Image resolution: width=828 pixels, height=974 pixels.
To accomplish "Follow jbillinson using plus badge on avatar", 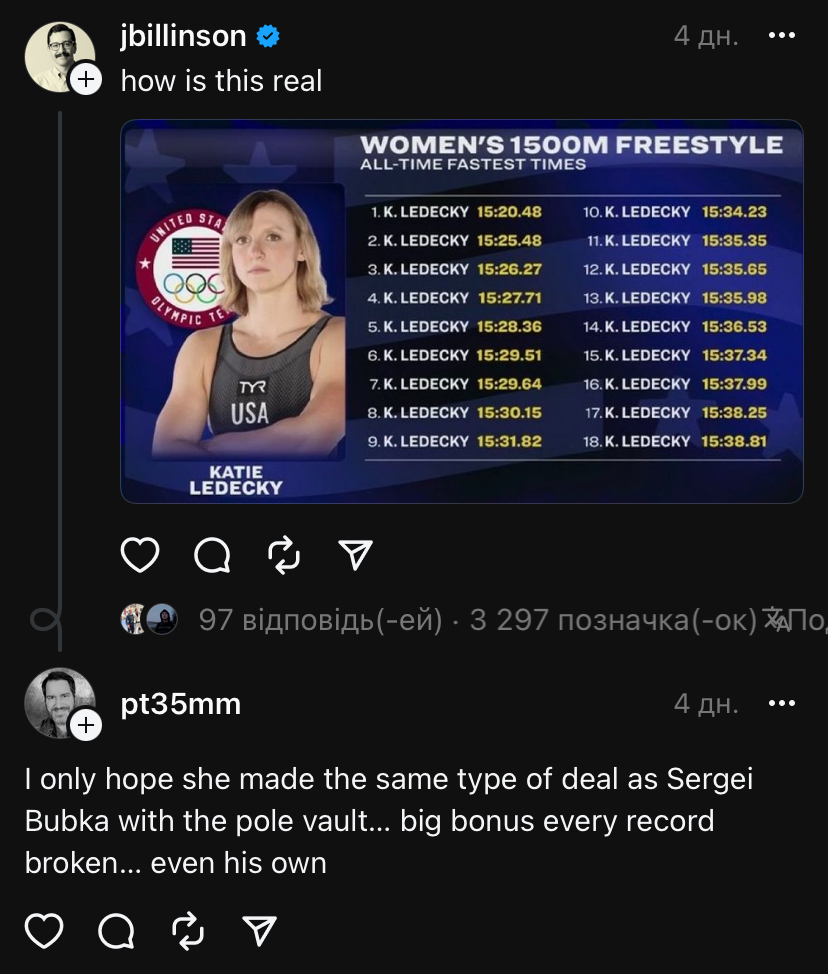I will tap(86, 80).
